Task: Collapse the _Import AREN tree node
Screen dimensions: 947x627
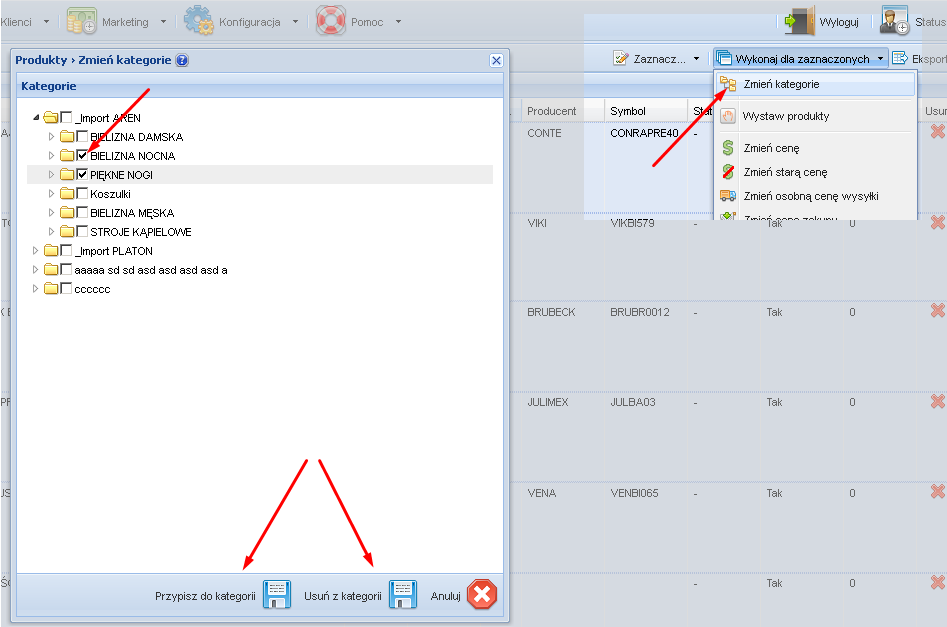Action: tap(36, 117)
